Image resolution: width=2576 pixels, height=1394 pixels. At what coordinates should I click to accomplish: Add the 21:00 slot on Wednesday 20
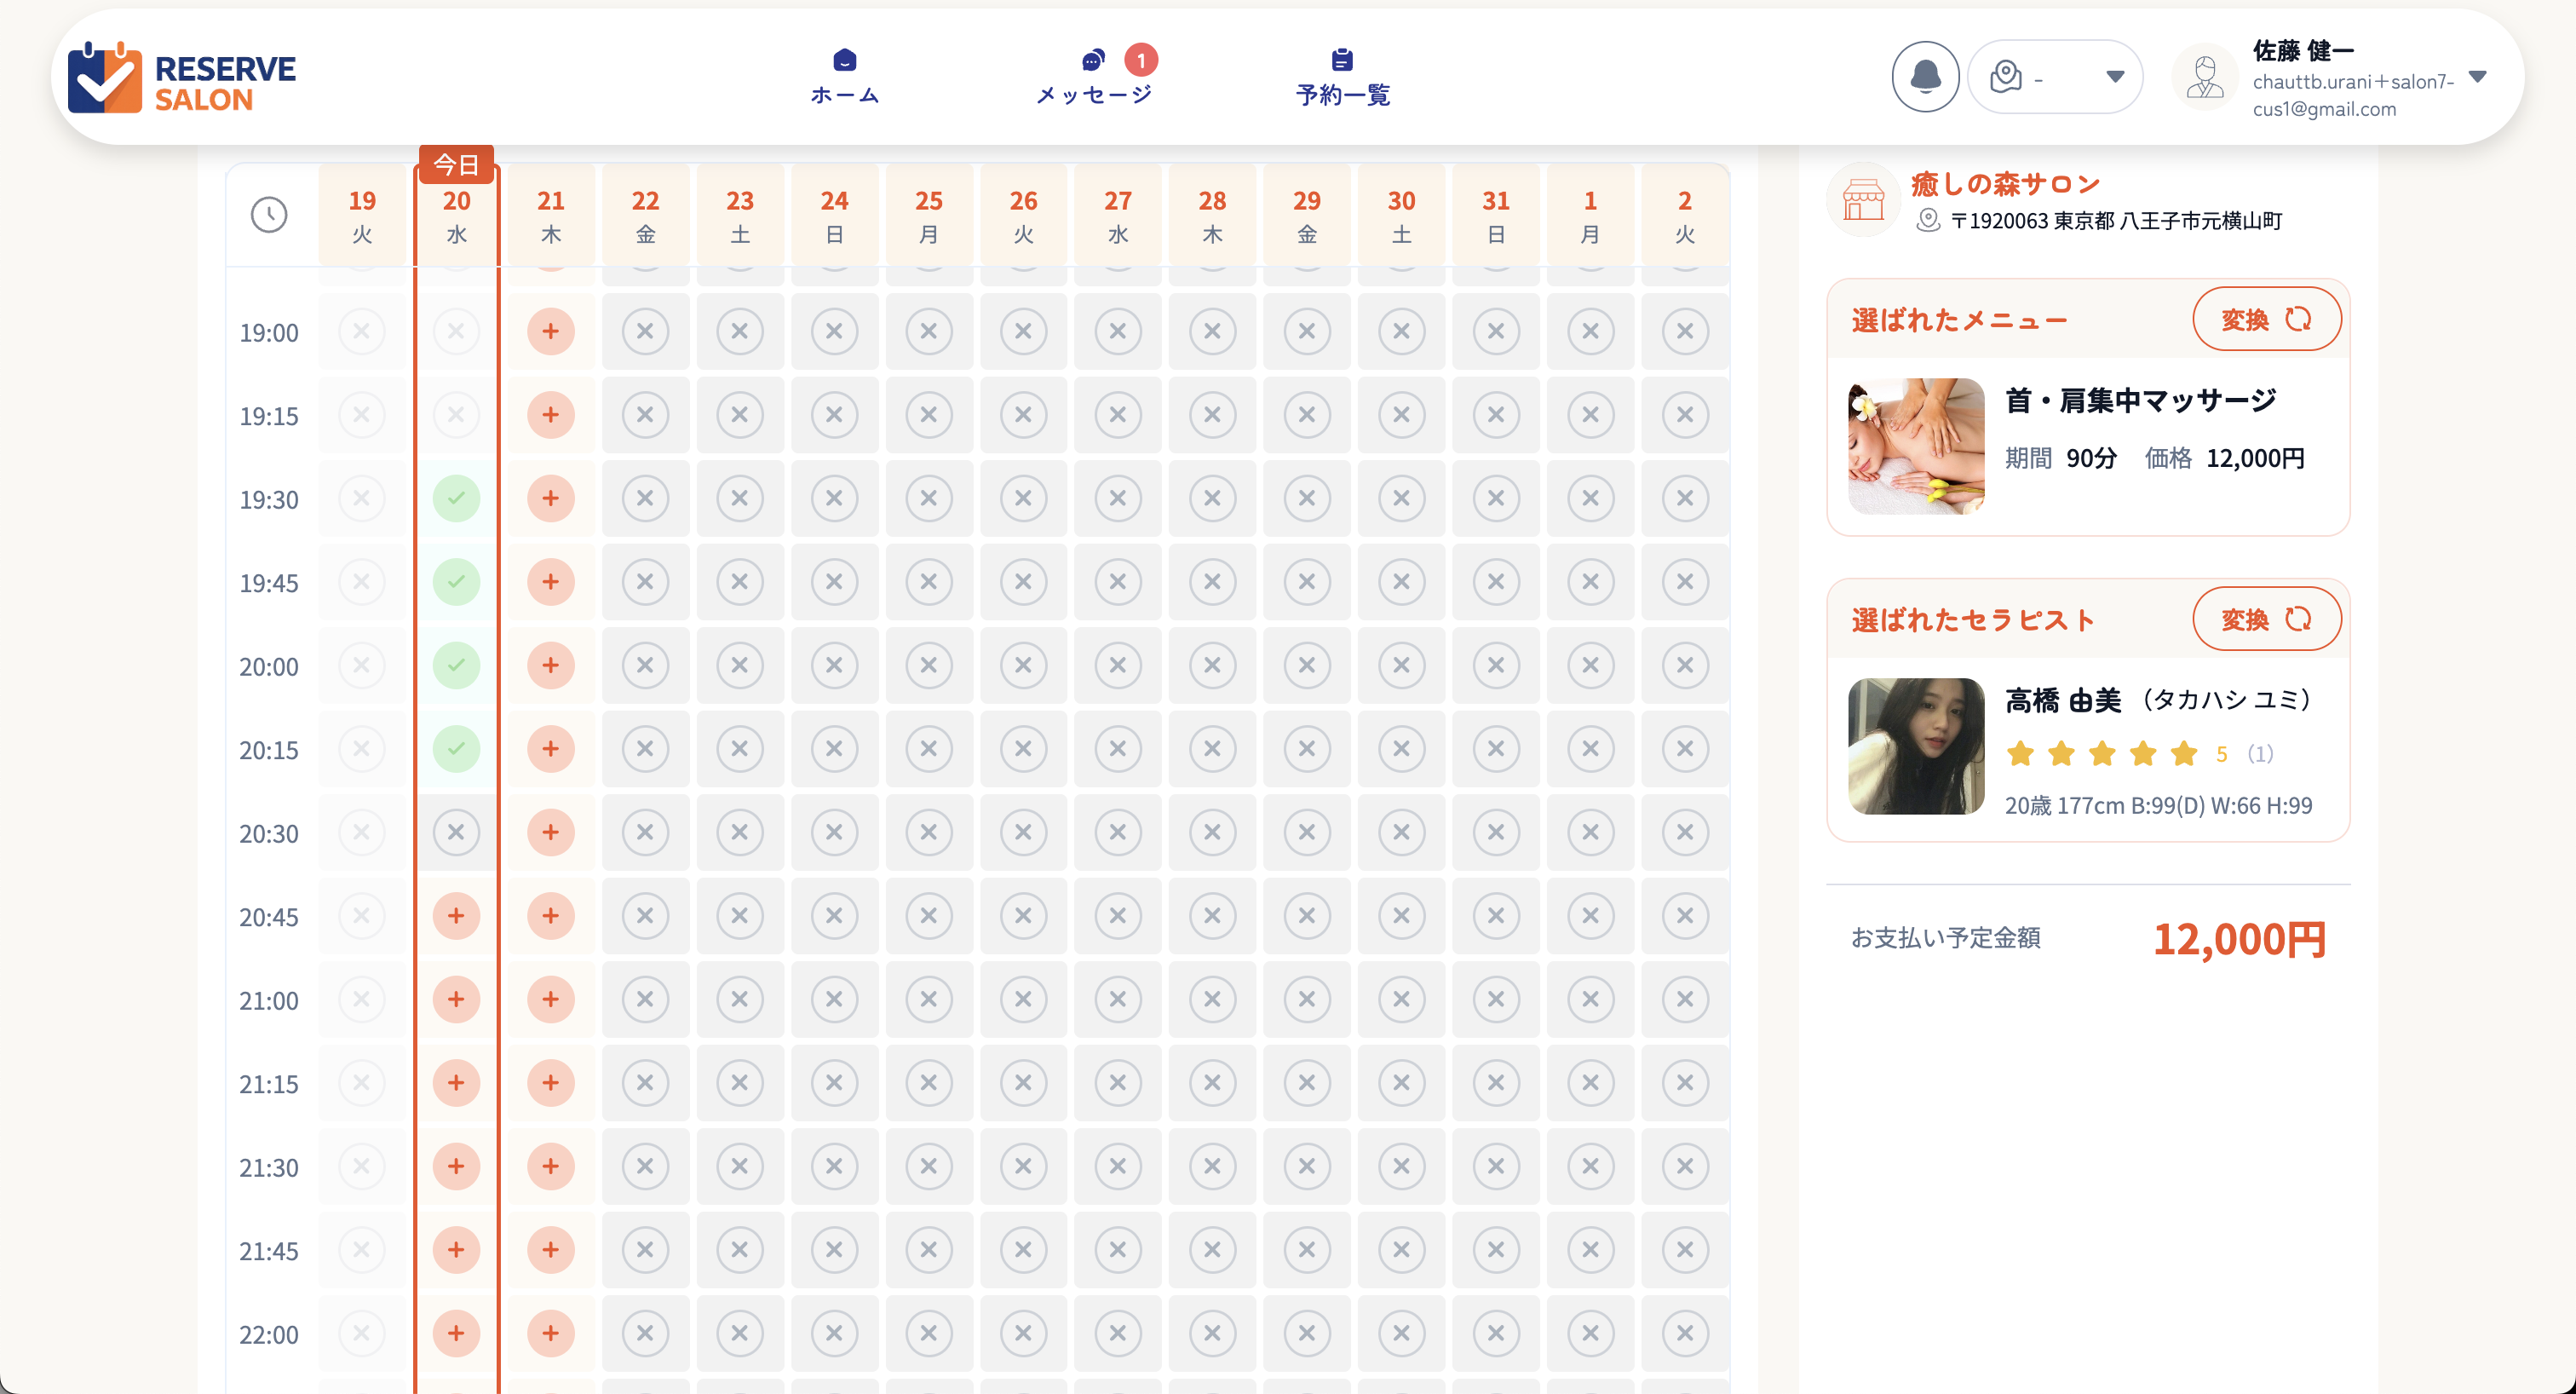tap(456, 999)
